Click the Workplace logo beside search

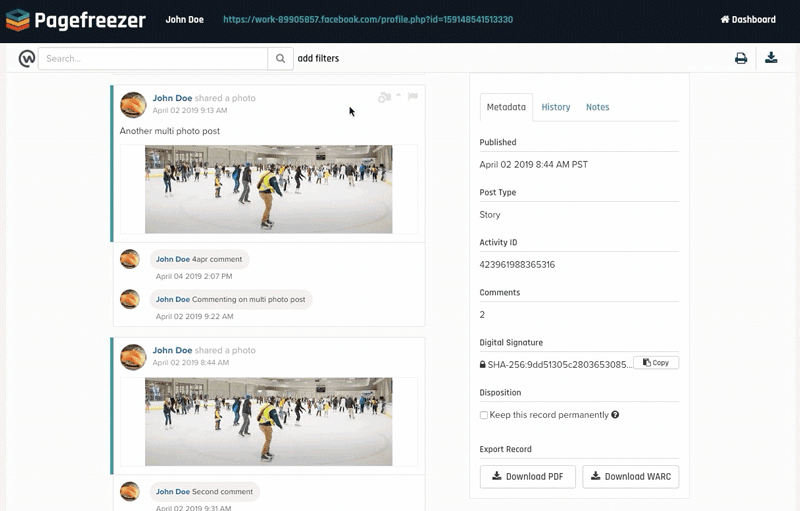click(x=27, y=59)
